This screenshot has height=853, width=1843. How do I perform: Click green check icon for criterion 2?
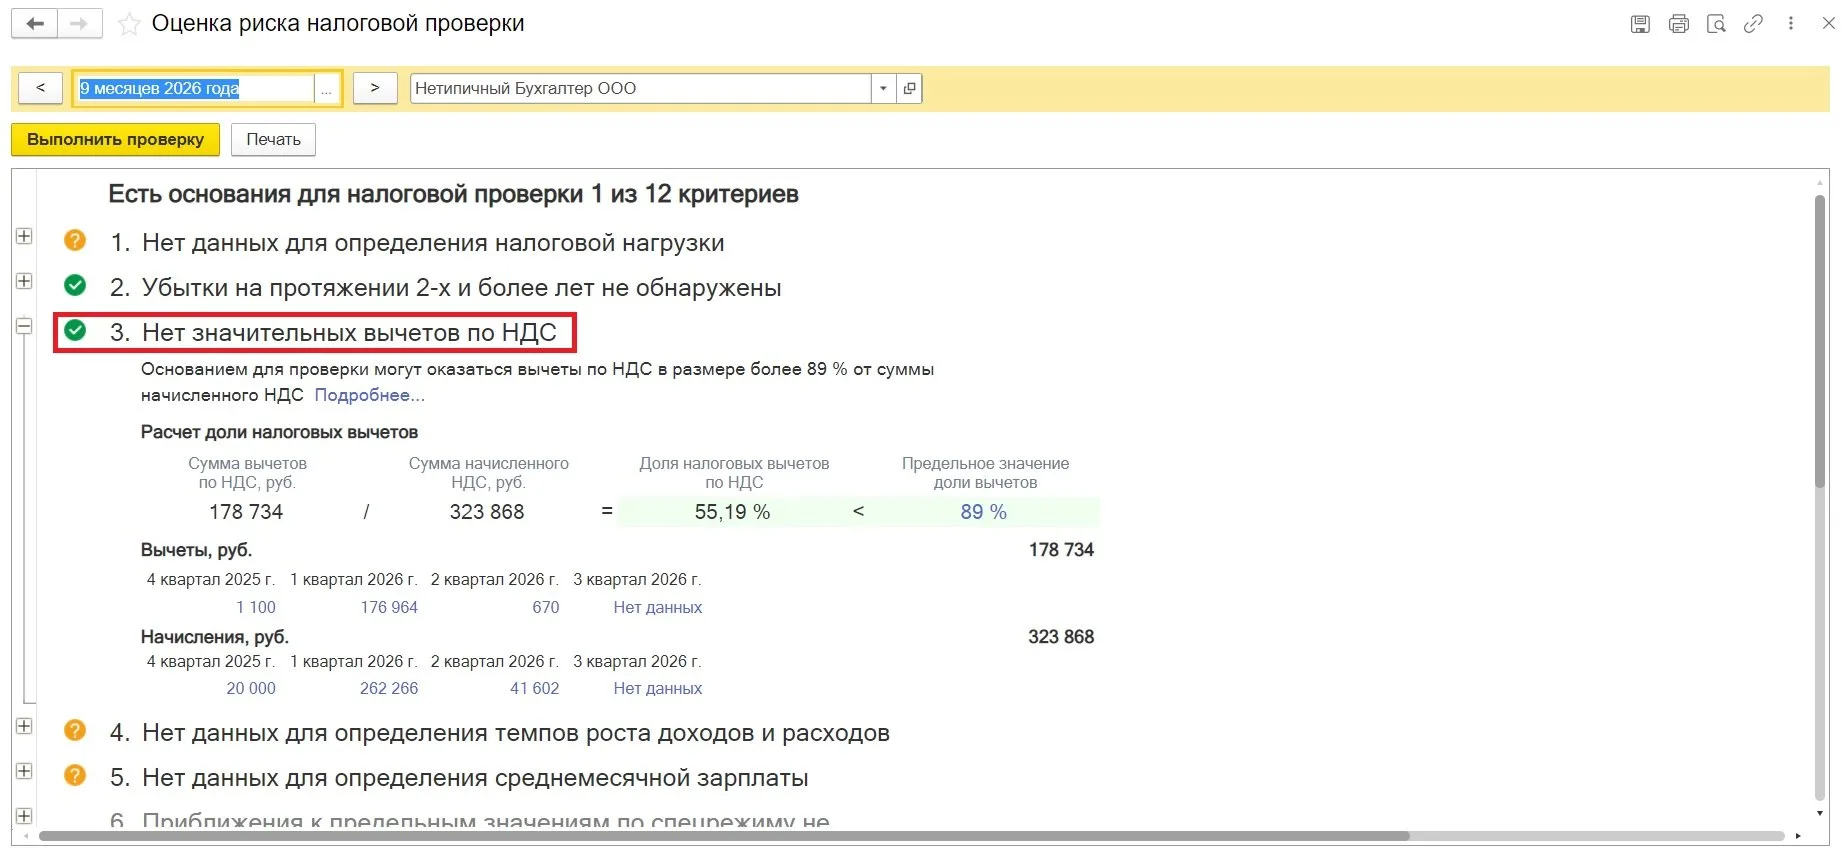point(75,285)
